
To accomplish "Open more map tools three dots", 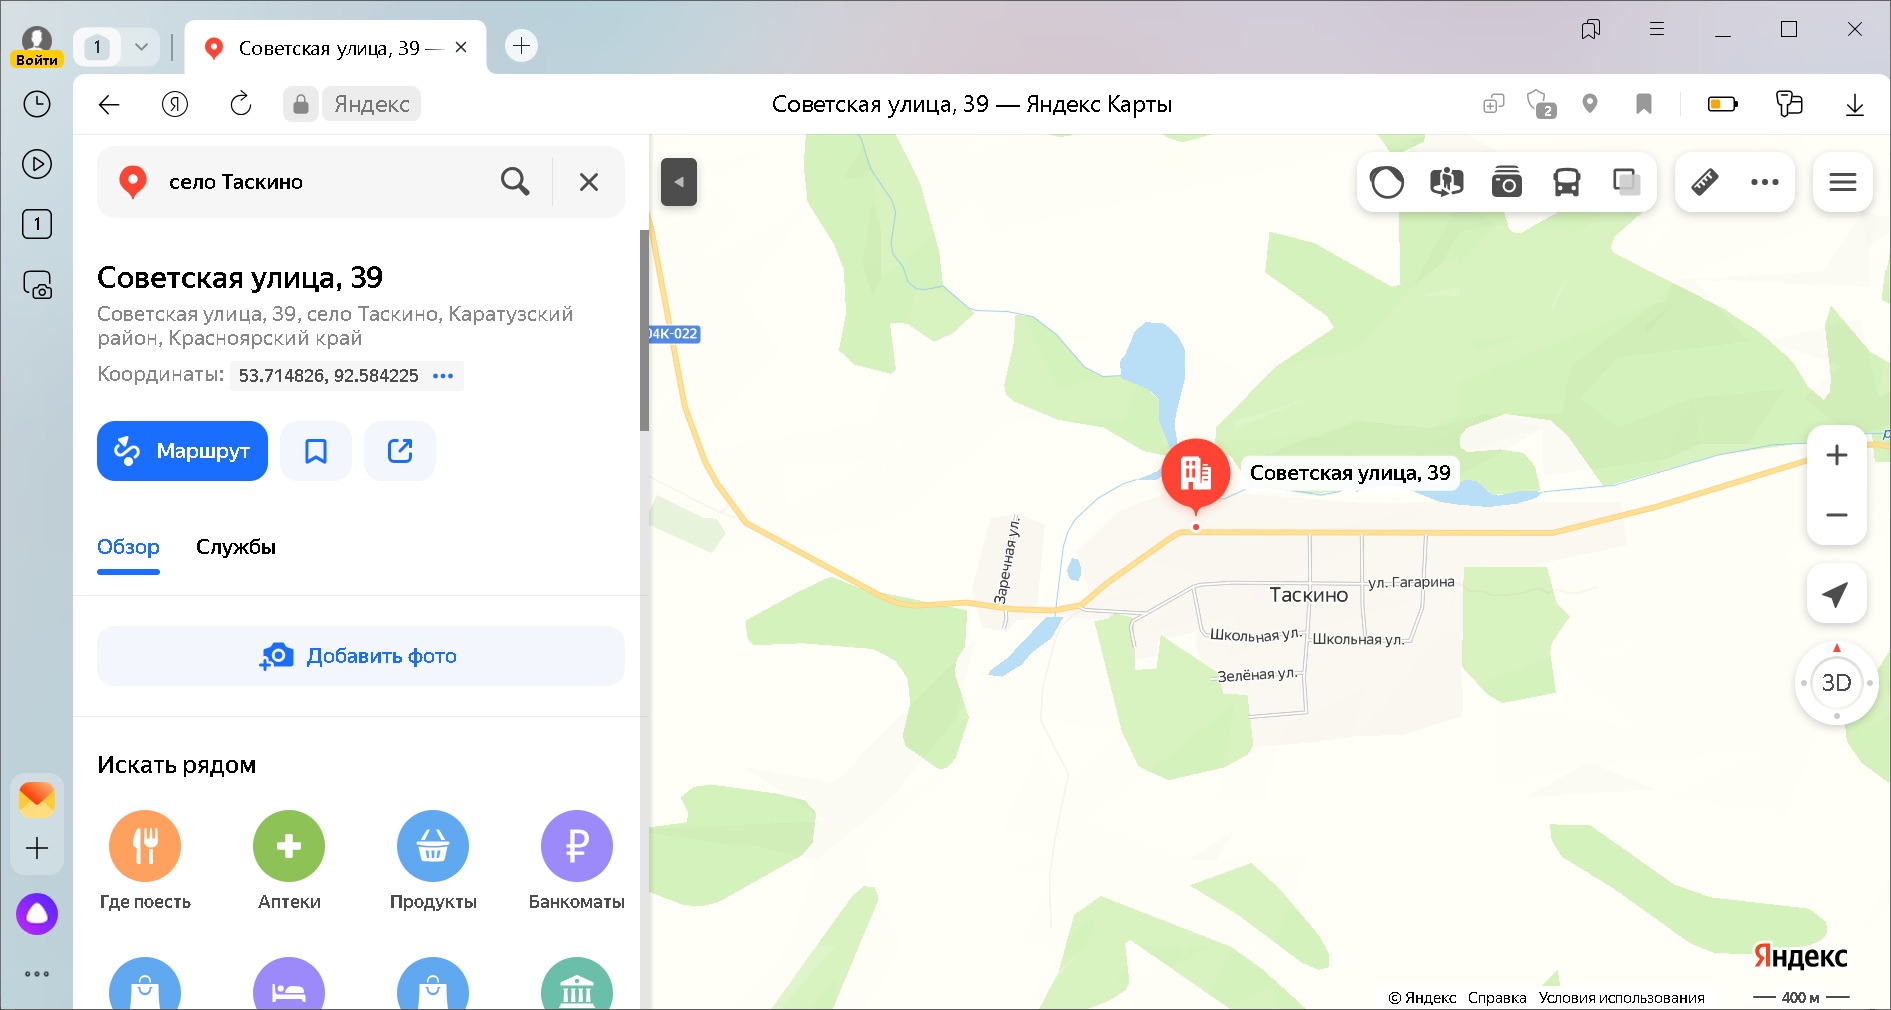I will point(1765,182).
